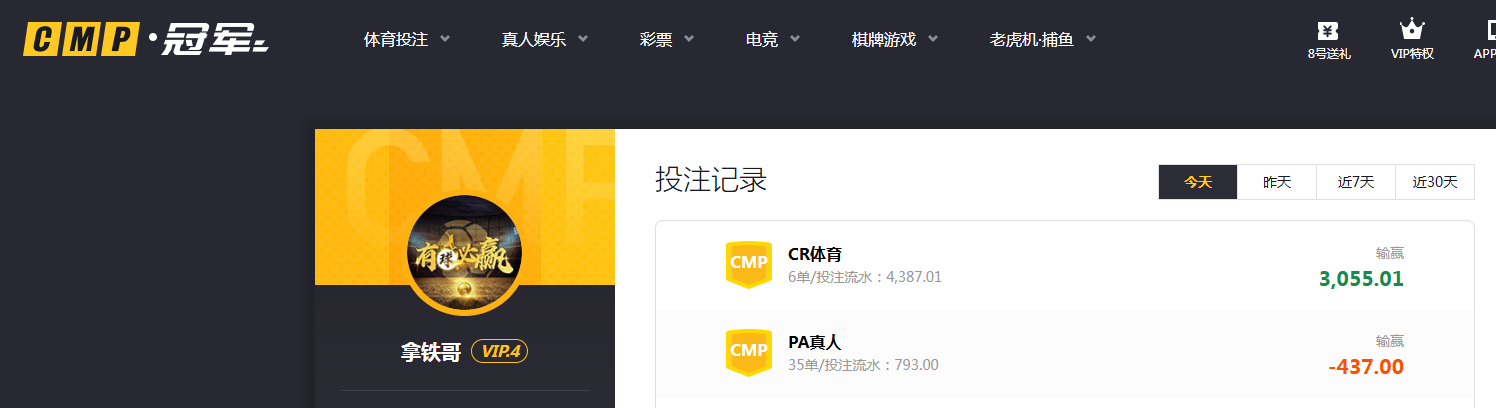Screen dimensions: 1496x408
Task: Click the profile avatar image
Action: click(463, 252)
